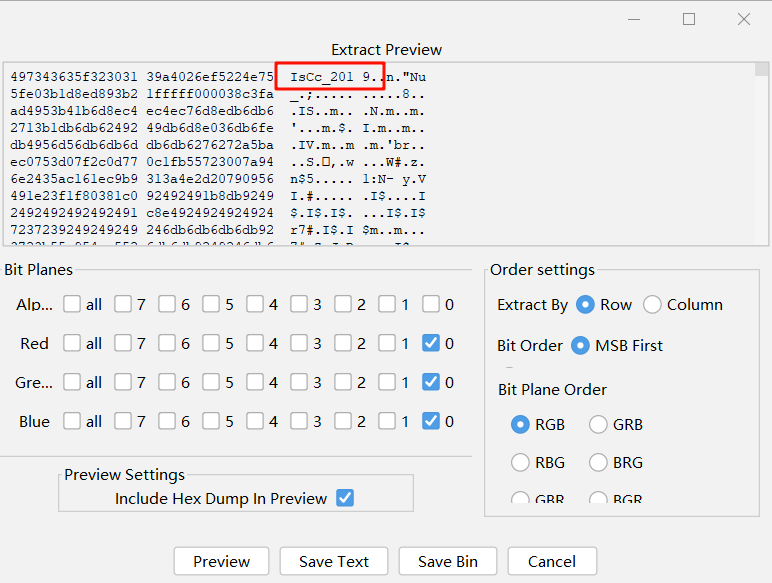The height and width of the screenshot is (583, 772).
Task: Select Extract By Column option
Action: [652, 304]
